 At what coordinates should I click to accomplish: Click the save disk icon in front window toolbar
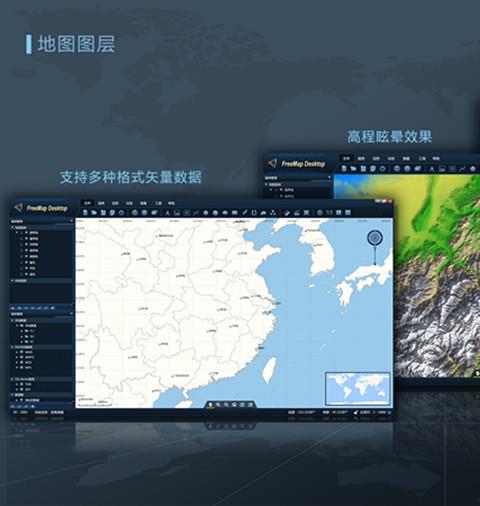pos(103,212)
